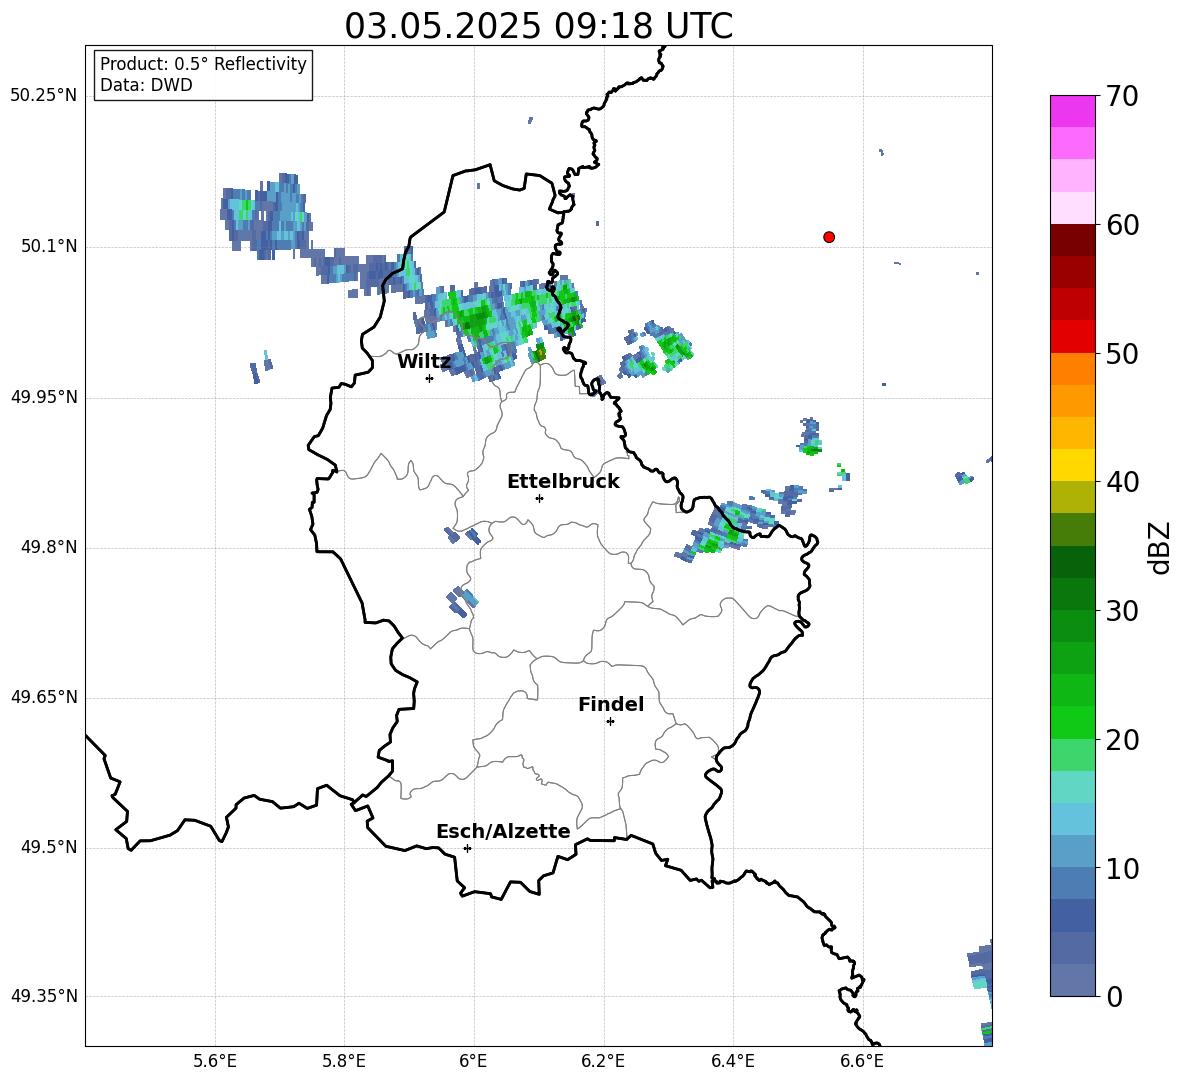The width and height of the screenshot is (1184, 1081).
Task: Click the 60 tick label on colorbar
Action: pos(1122,225)
